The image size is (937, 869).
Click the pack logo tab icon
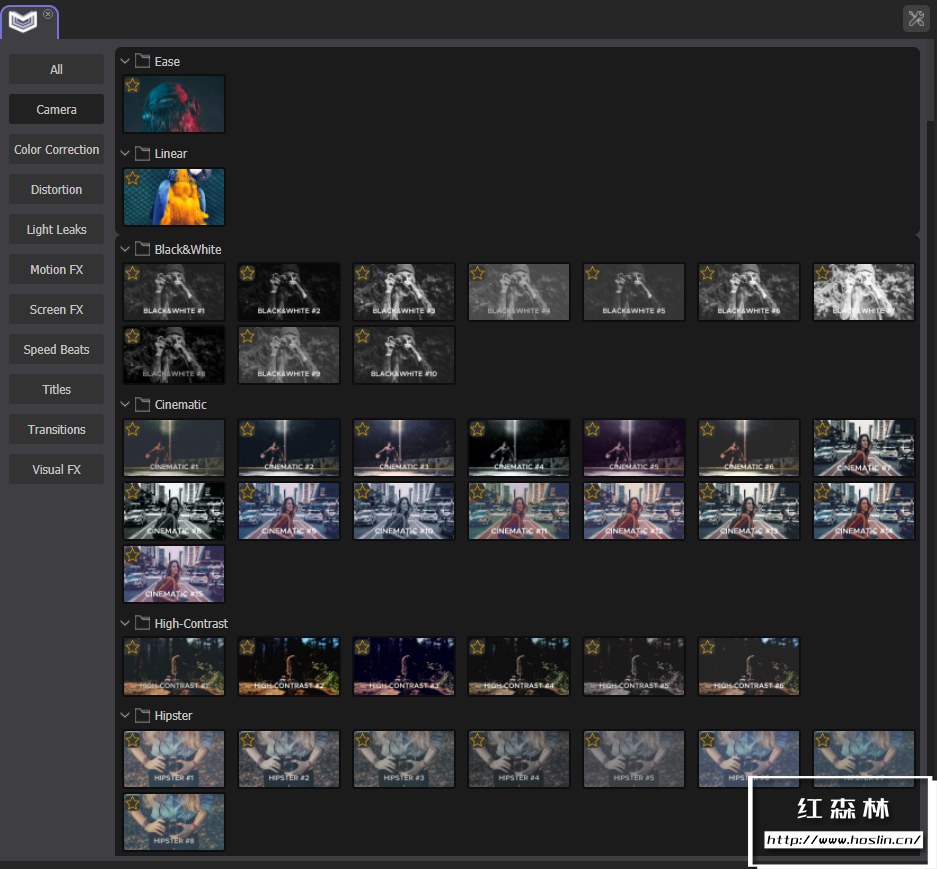[23, 22]
